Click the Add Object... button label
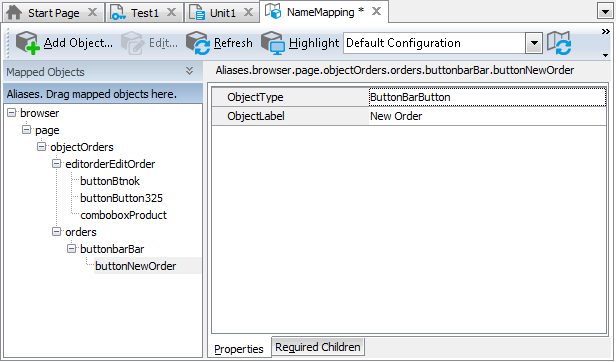Image resolution: width=616 pixels, height=362 pixels. pyautogui.click(x=78, y=43)
